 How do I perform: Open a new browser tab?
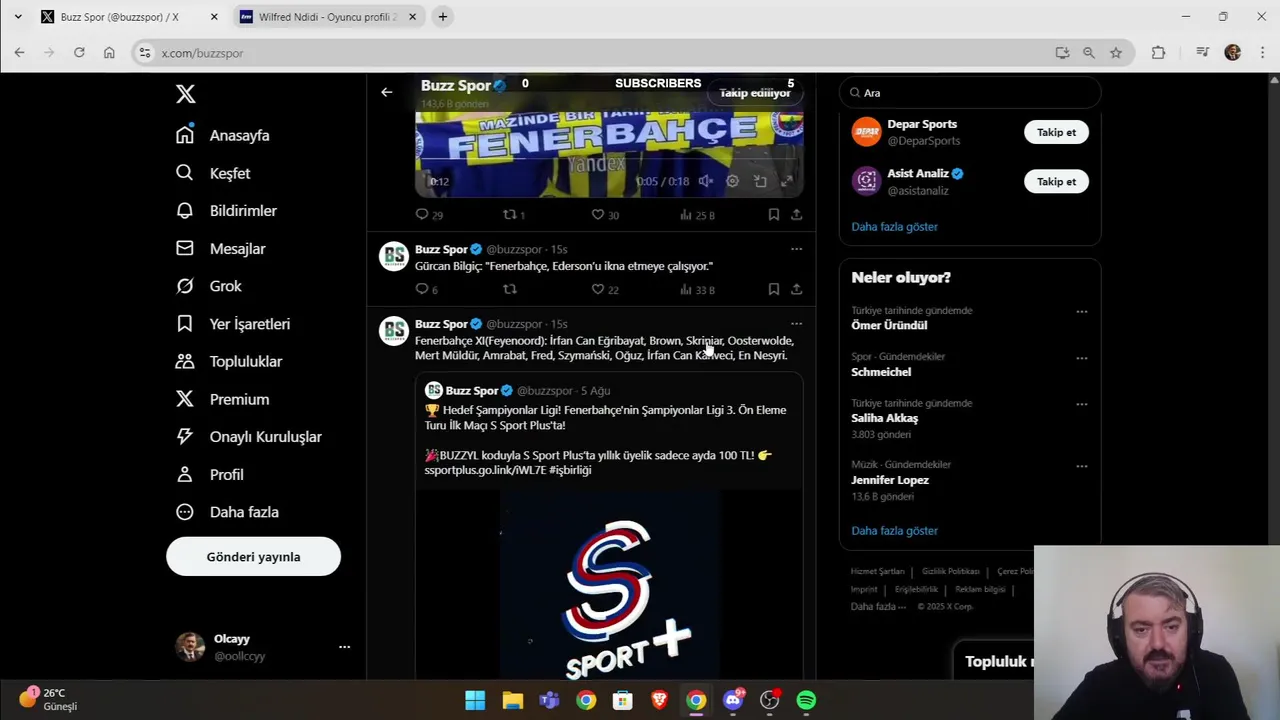(x=443, y=17)
